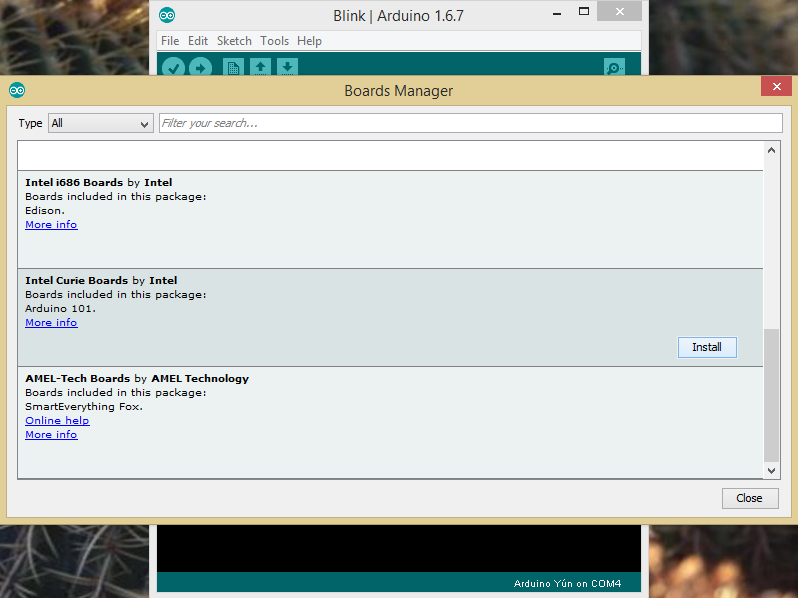Click the scrollbar down arrow in boards list

[772, 471]
